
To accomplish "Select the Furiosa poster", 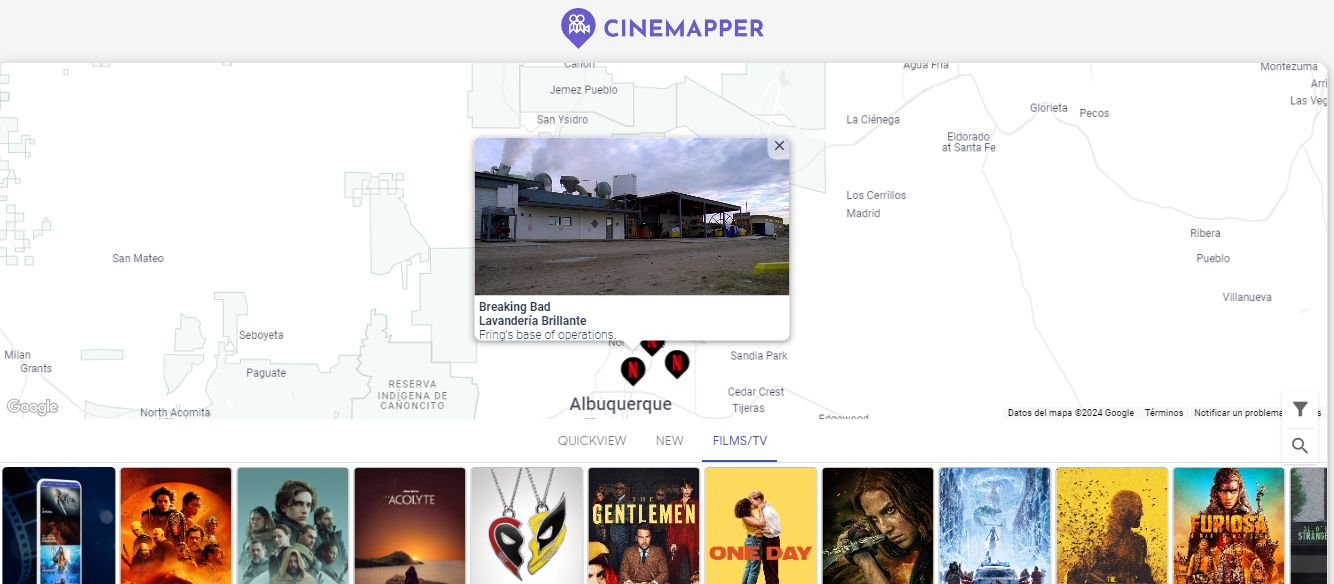I will [x=1228, y=525].
